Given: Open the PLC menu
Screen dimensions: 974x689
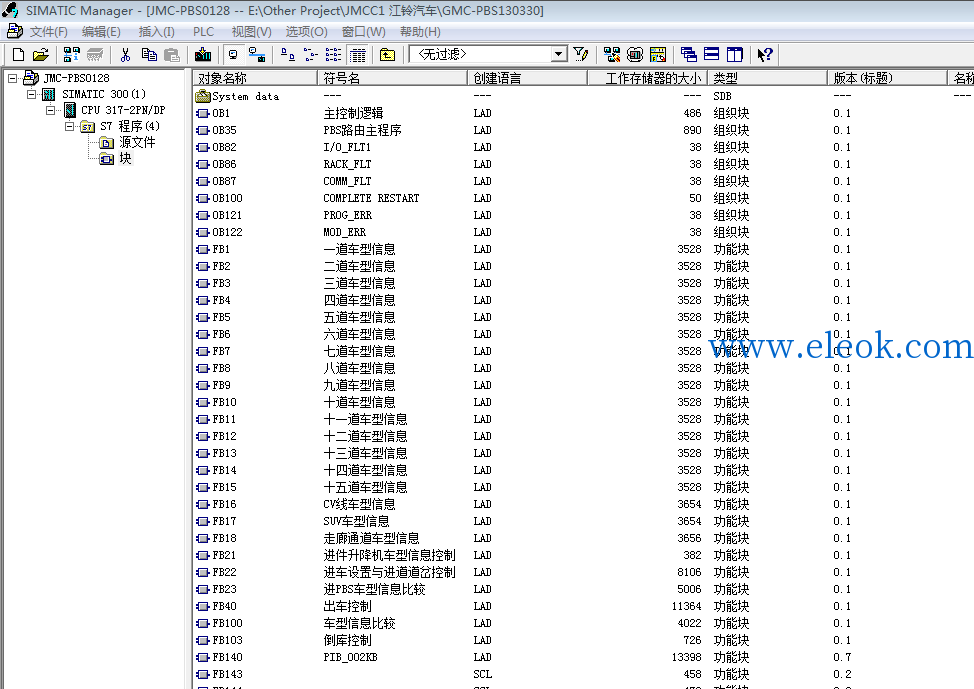Looking at the screenshot, I should pyautogui.click(x=203, y=32).
